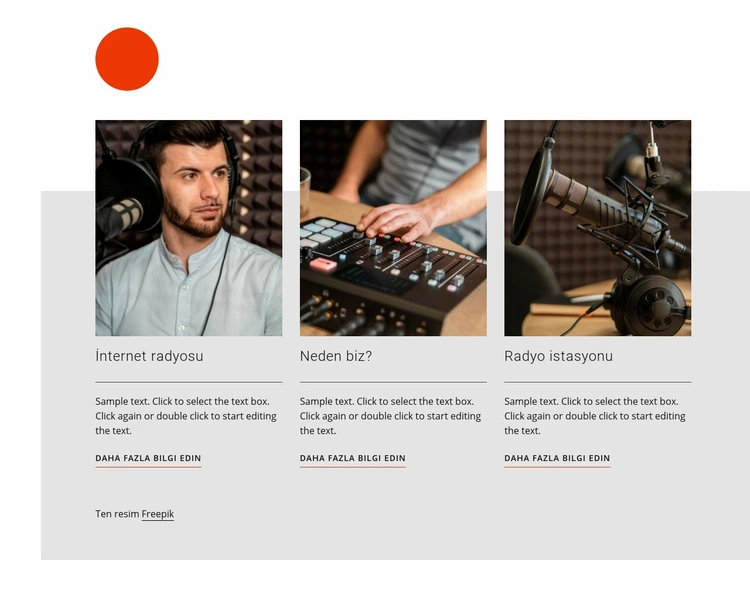The height and width of the screenshot is (601, 750).
Task: Click the studio microphone photo
Action: point(597,228)
